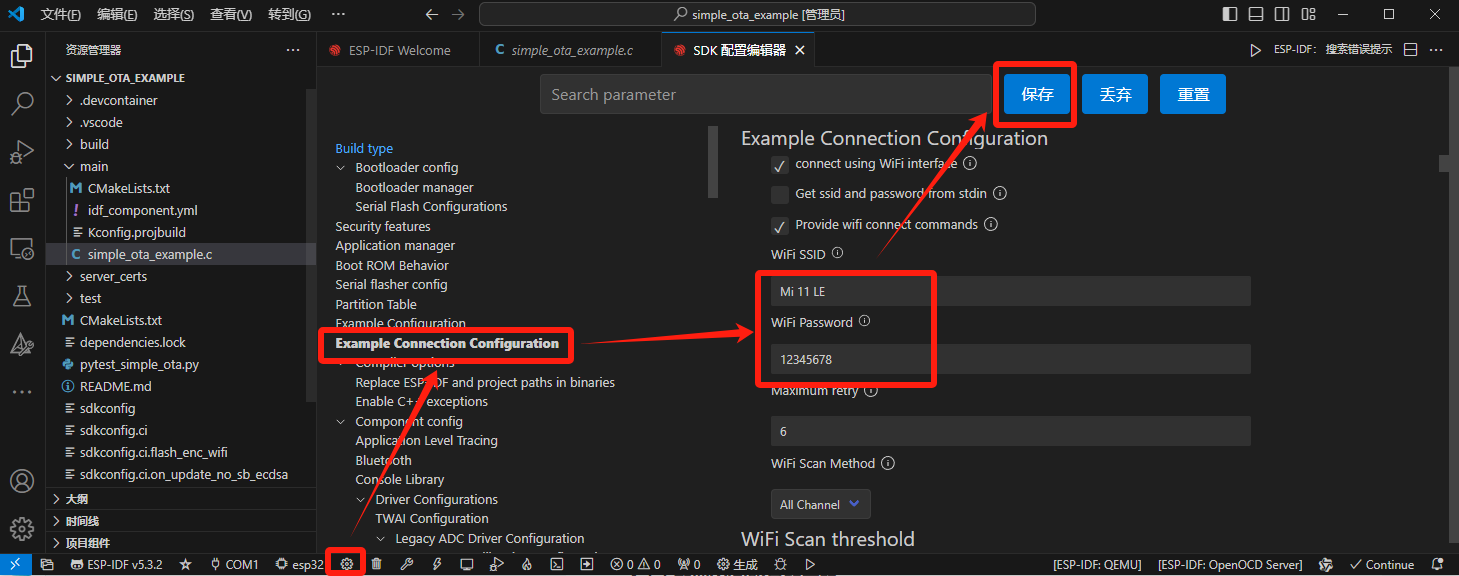The image size is (1459, 576).
Task: Open Kconfig.projbuild in explorer
Action: coord(135,232)
